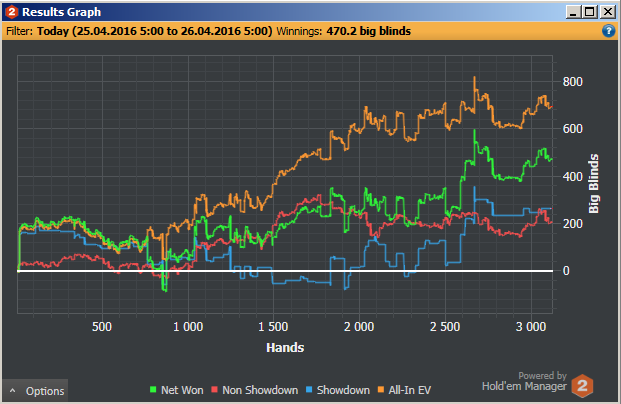Toggle the Showdown legend entry
621x404 pixels.
(x=338, y=390)
